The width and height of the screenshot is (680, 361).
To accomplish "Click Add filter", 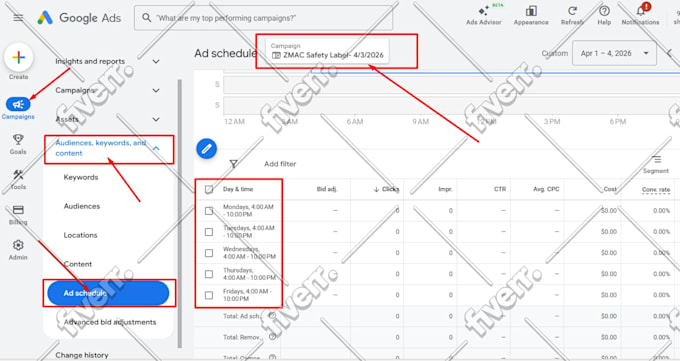I will [x=280, y=164].
